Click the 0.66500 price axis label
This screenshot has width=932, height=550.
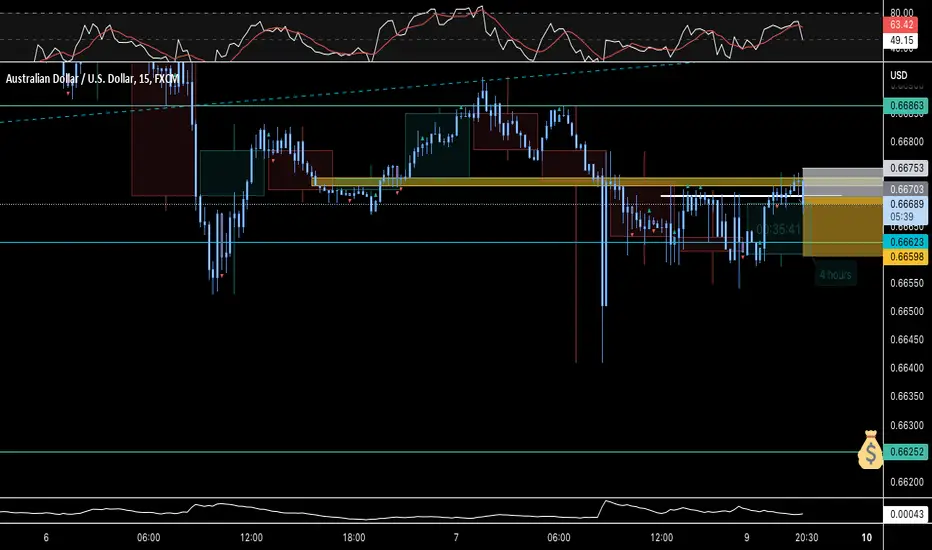(907, 312)
